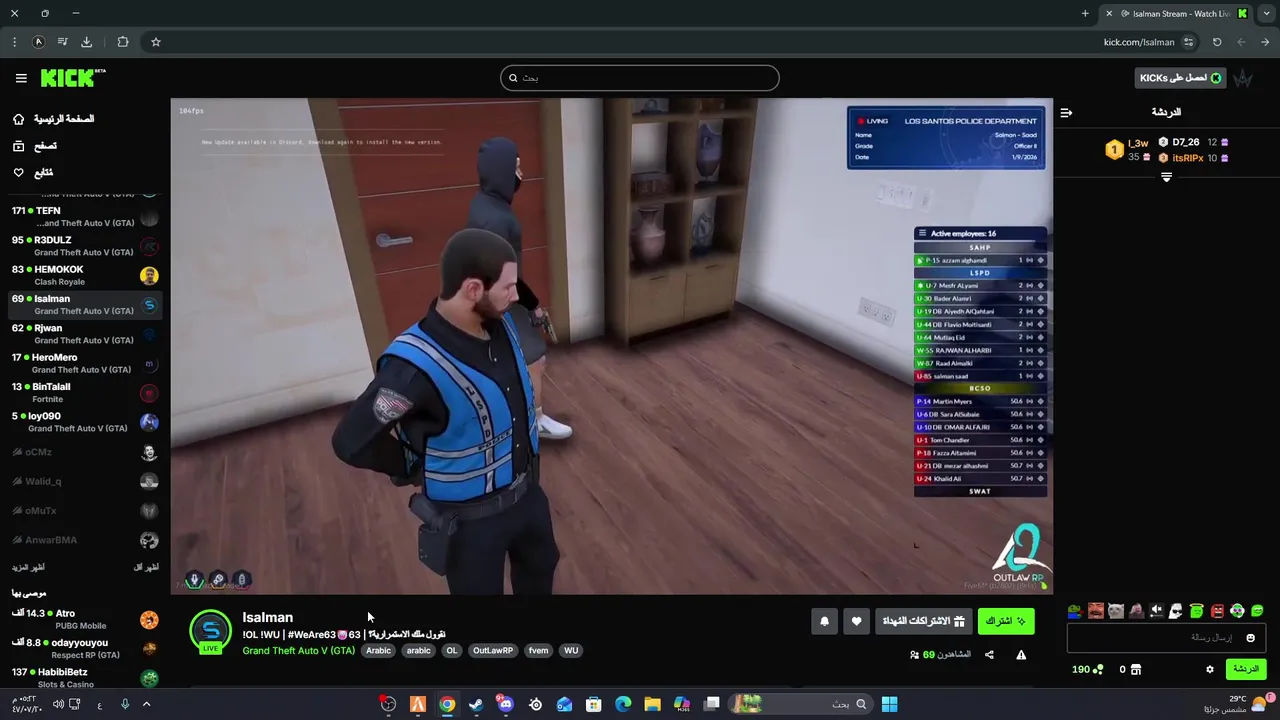Viewport: 1280px width, 720px height.
Task: Click the KICK logo
Action: coord(73,78)
